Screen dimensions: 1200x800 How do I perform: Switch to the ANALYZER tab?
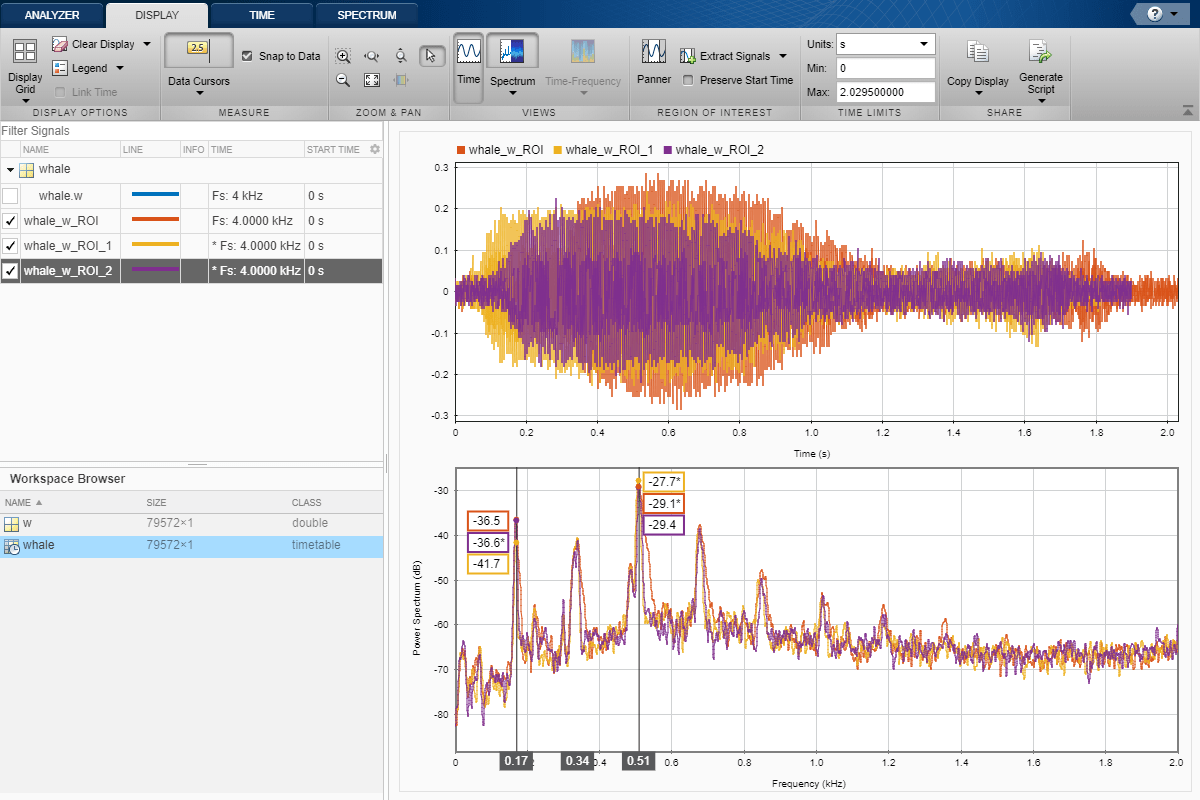pyautogui.click(x=51, y=15)
